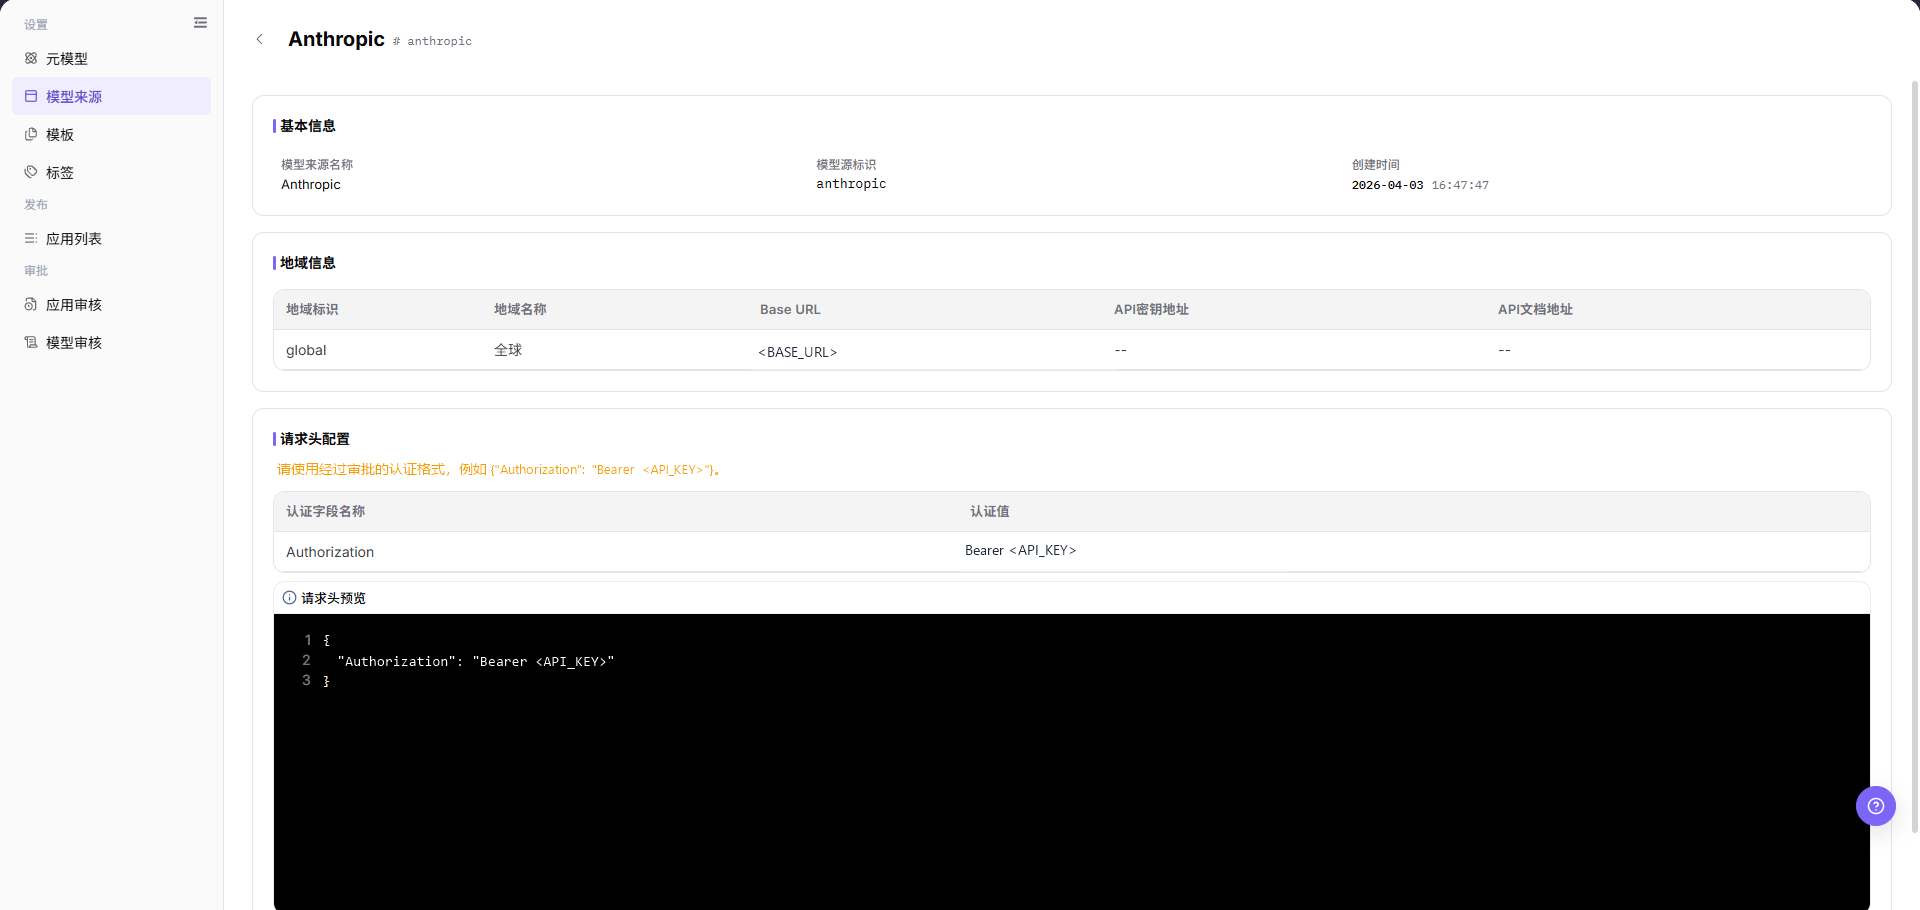Screen dimensions: 1920x910
Task: Click the creation date 2026-04-03
Action: [x=1387, y=185]
